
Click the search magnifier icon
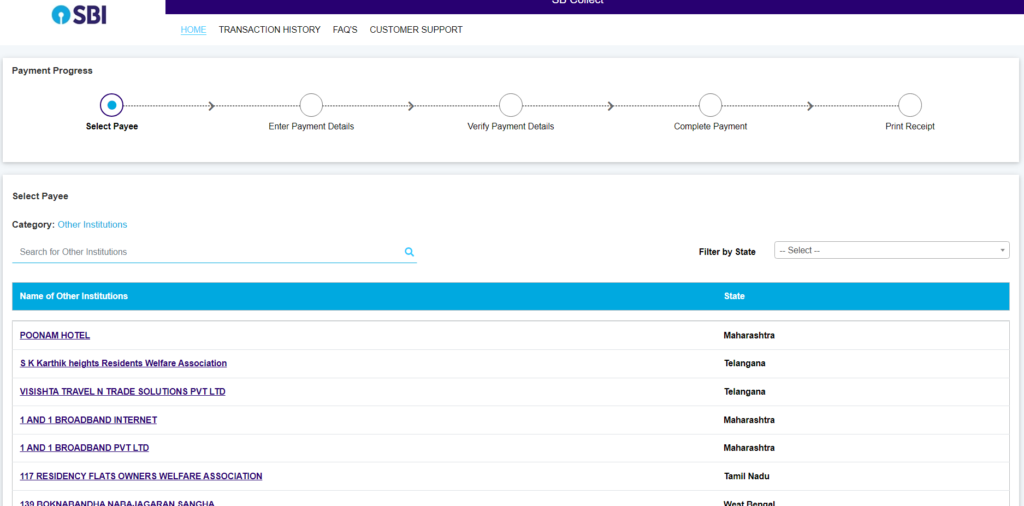pyautogui.click(x=409, y=251)
